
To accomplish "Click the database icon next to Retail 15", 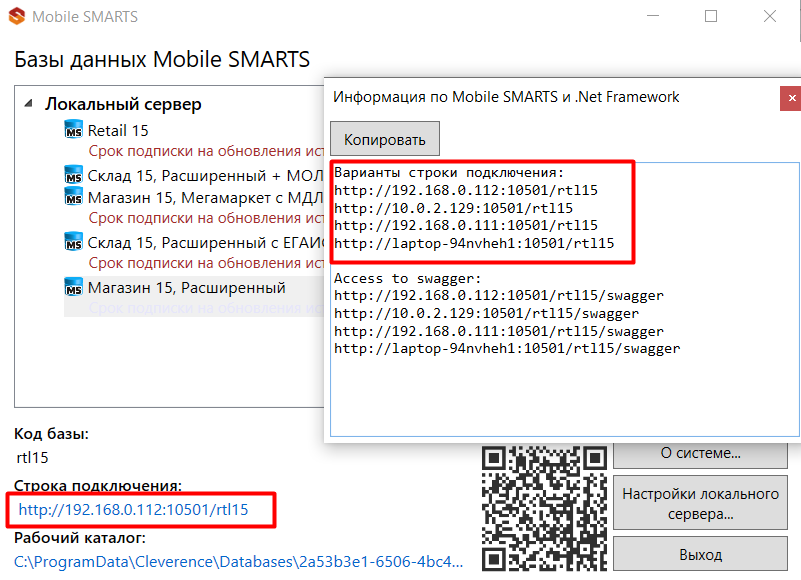I will click(x=74, y=129).
